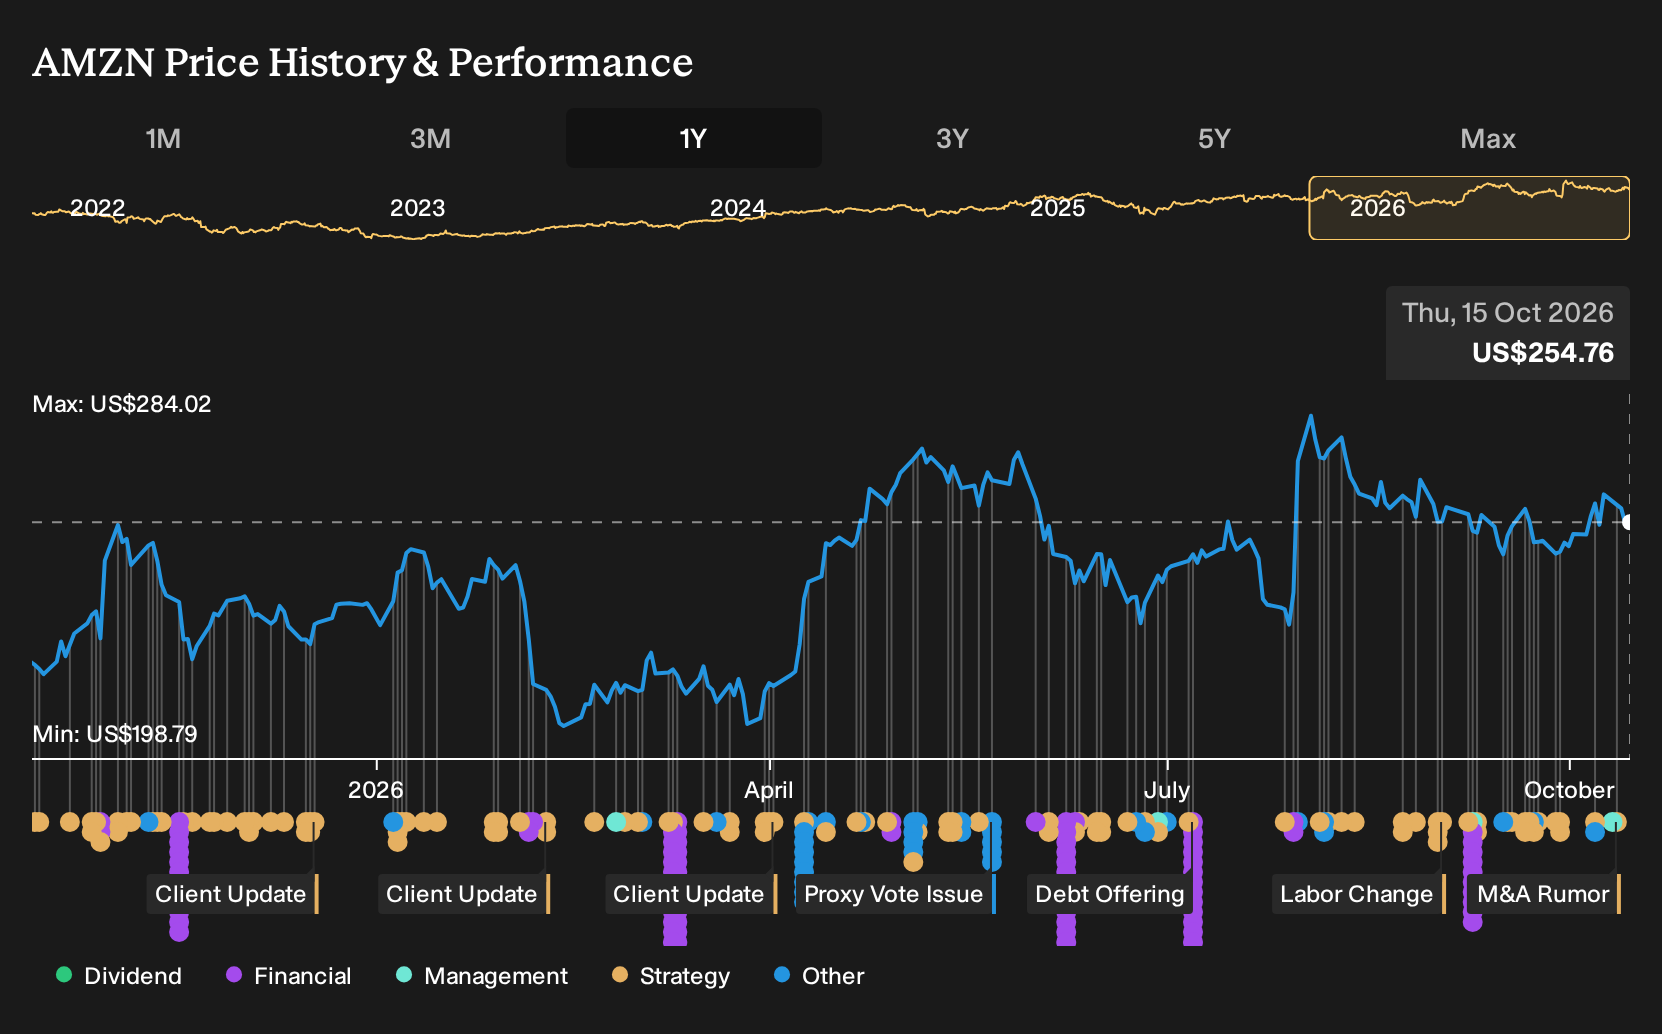This screenshot has width=1662, height=1034.
Task: Click the highlighted 2026 range selector in overview
Action: 1469,208
